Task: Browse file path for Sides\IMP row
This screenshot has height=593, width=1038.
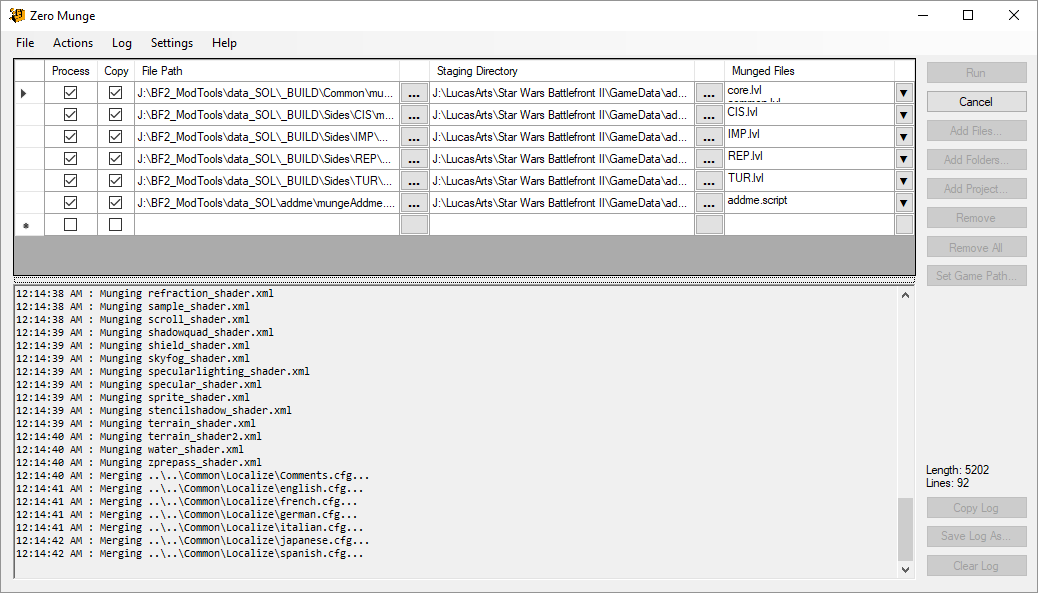Action: (x=414, y=136)
